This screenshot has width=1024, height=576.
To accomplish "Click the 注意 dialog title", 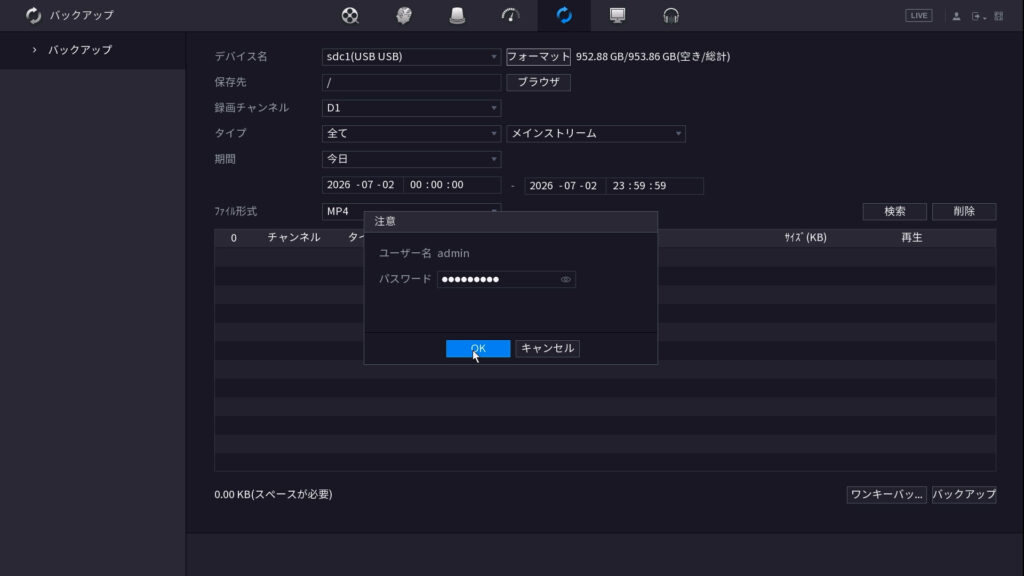I will (385, 221).
